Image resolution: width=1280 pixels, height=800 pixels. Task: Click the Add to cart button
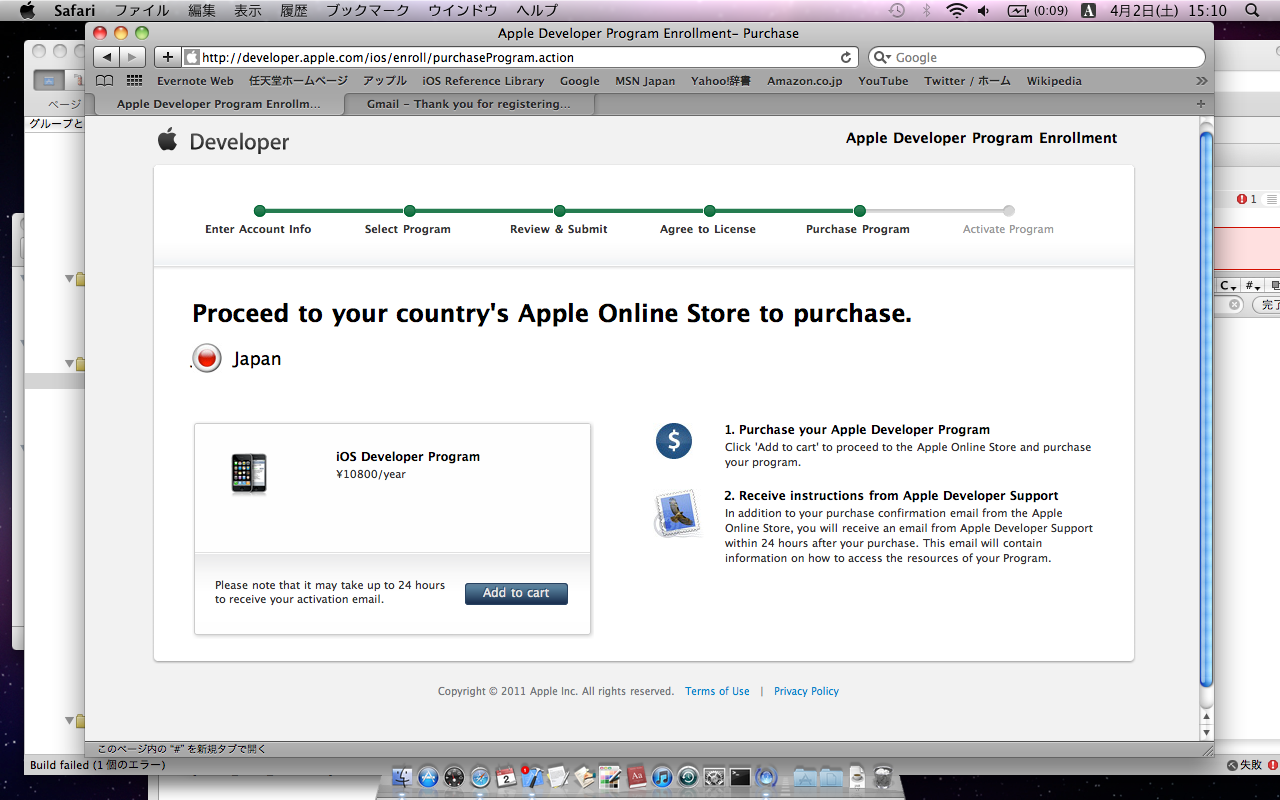(516, 593)
